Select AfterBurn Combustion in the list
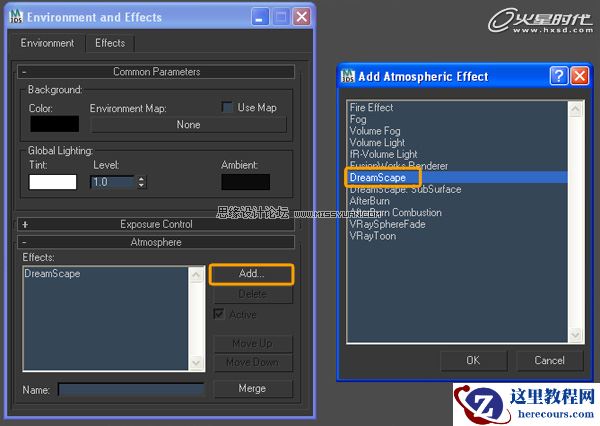The height and width of the screenshot is (426, 600). (x=395, y=212)
